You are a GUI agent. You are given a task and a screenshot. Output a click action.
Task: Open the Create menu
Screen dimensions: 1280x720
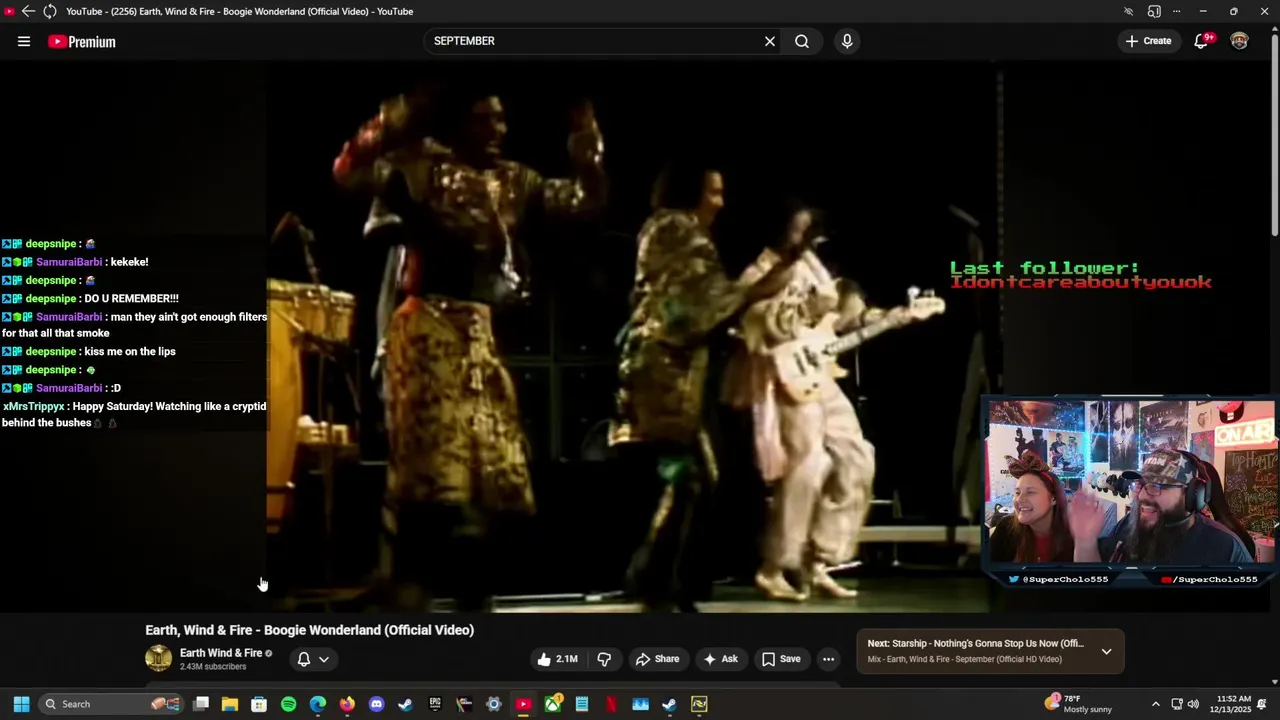[x=1148, y=41]
